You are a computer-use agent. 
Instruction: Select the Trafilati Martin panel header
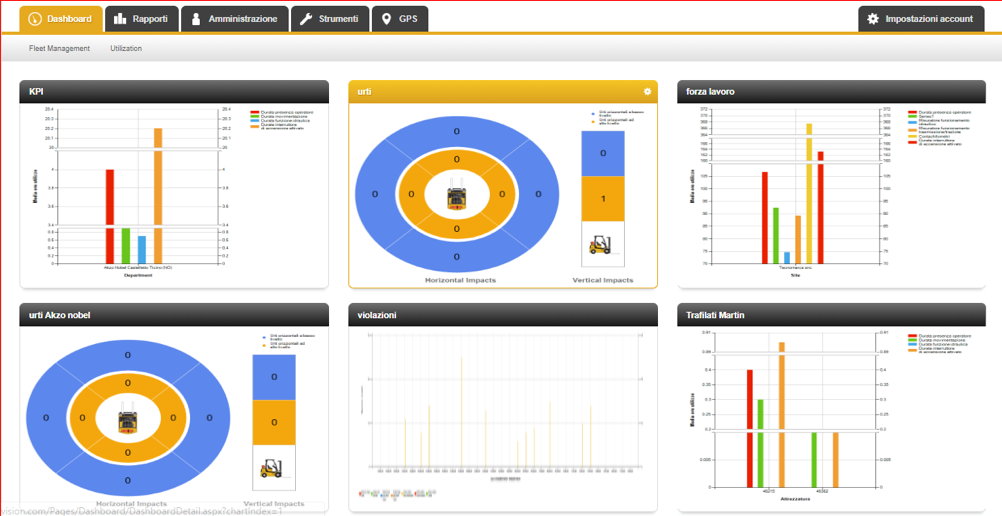[716, 315]
